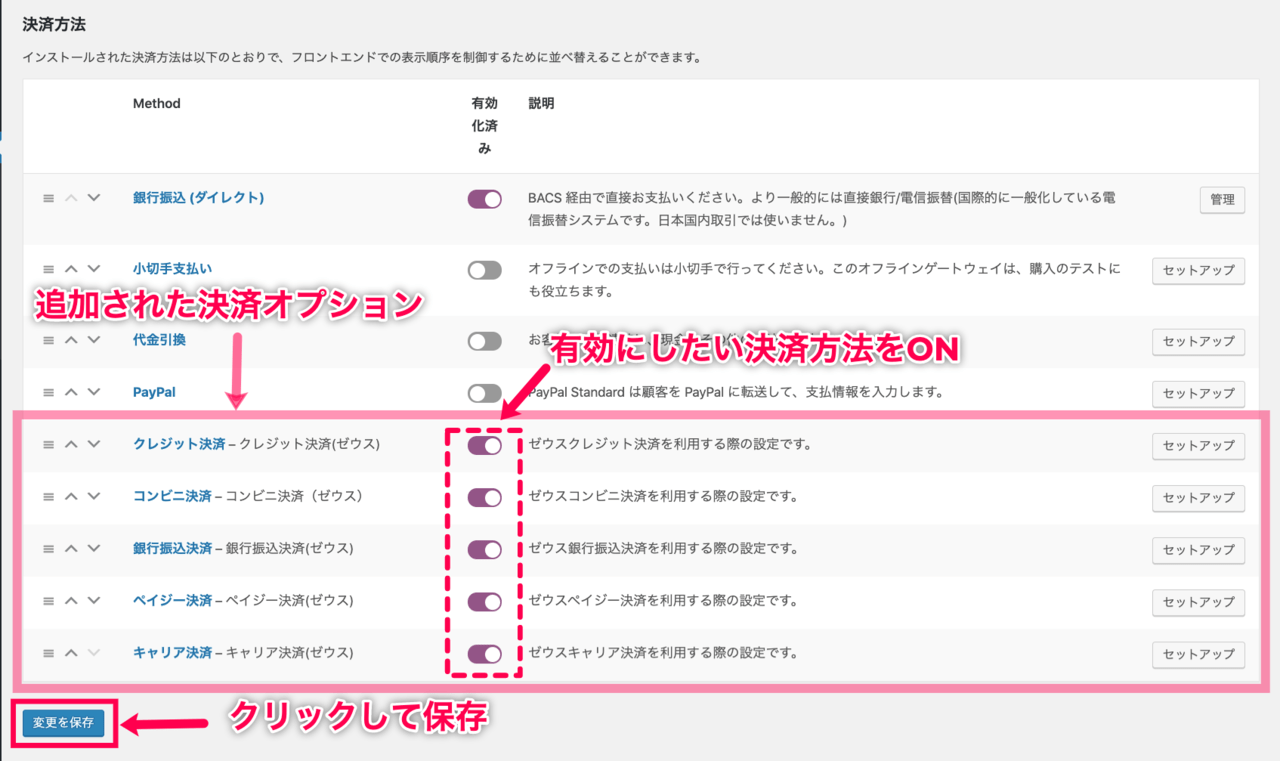Screen dimensions: 1280x761
Task: Toggle off 銀行振込決済 (ゼウス)
Action: click(484, 549)
